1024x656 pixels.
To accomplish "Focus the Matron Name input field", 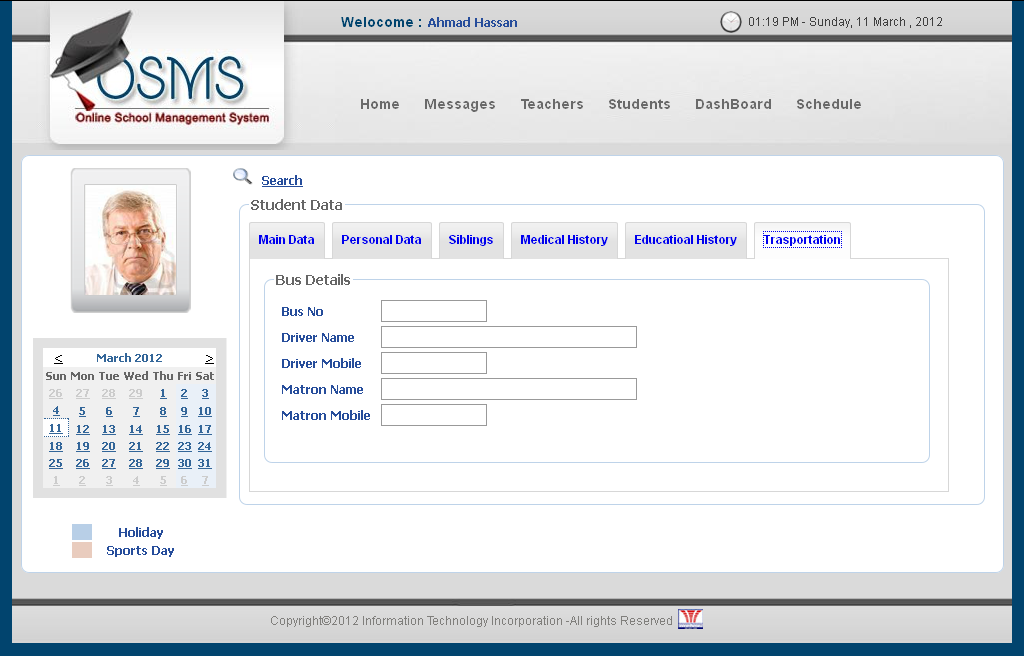I will tap(509, 389).
